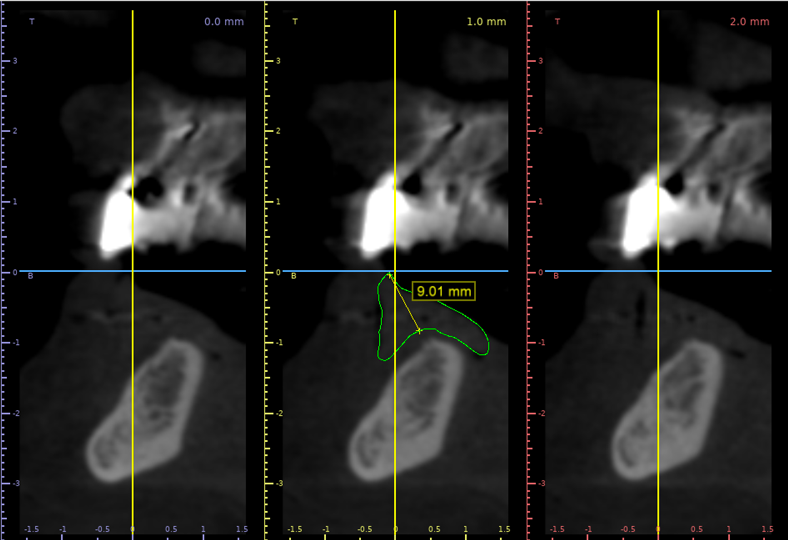Click the 1.0 mm slice position label
This screenshot has width=788, height=540.
tap(488, 21)
